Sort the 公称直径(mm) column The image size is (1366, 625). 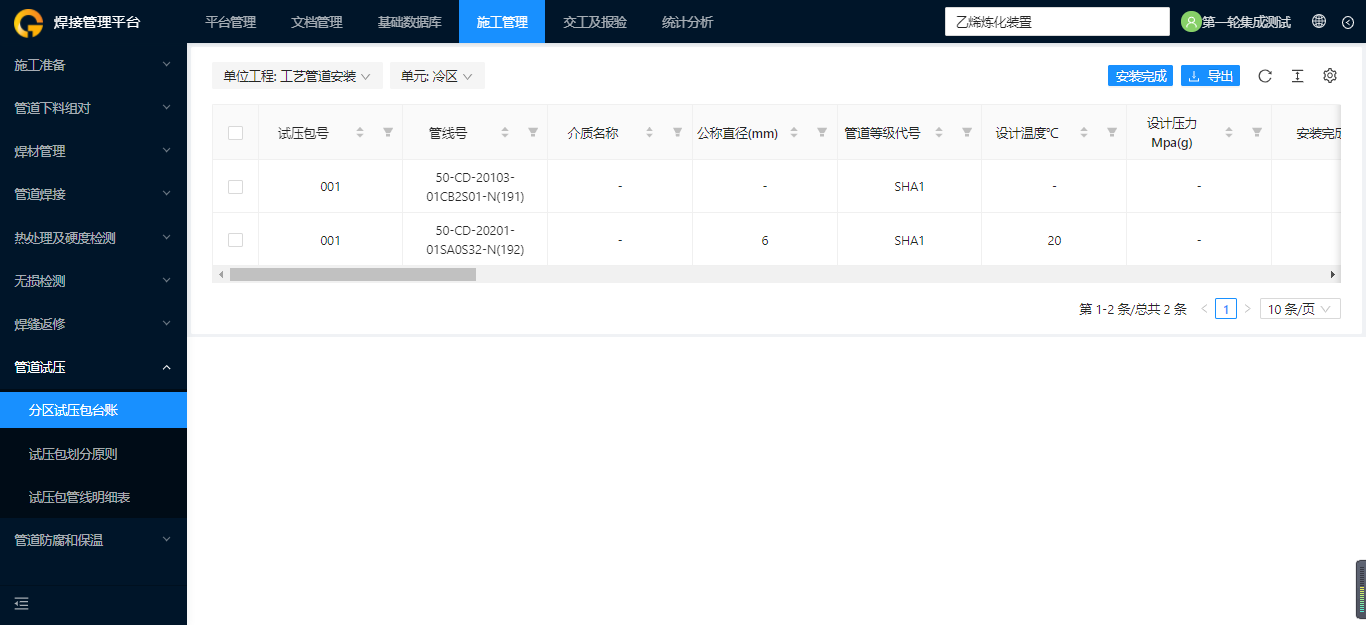(x=794, y=132)
